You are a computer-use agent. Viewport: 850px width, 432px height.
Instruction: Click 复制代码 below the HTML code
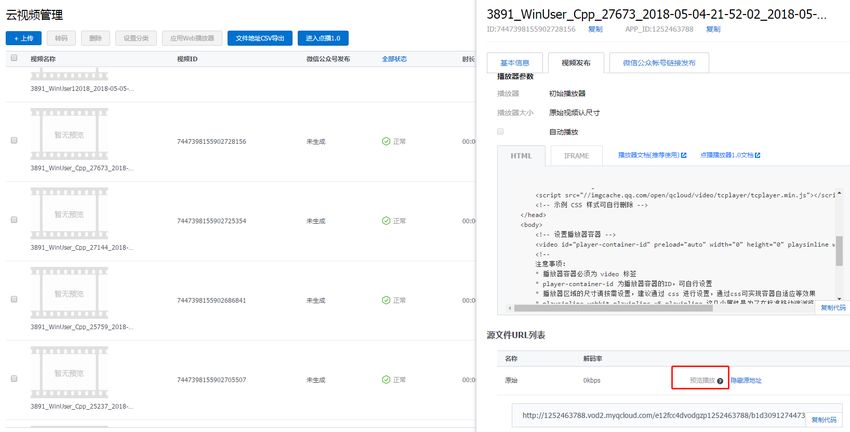click(833, 308)
